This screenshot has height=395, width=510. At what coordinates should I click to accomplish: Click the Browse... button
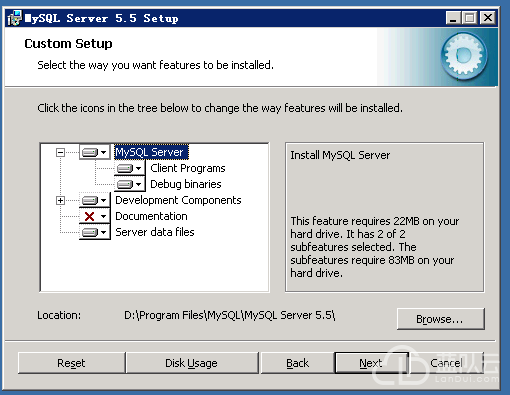point(440,319)
